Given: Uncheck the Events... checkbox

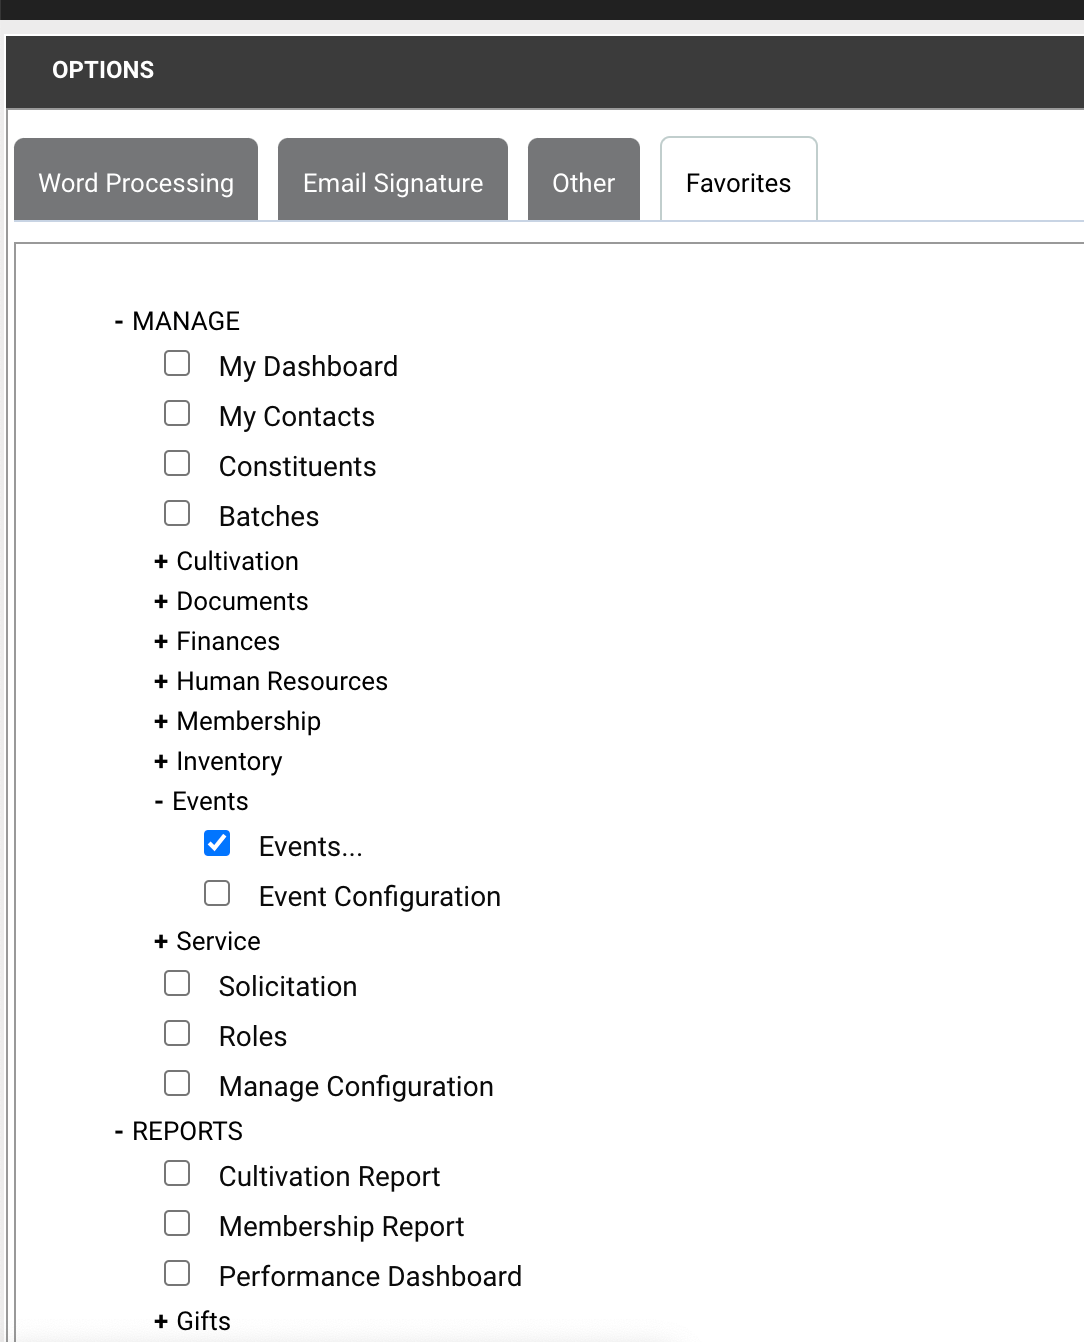Looking at the screenshot, I should [217, 843].
